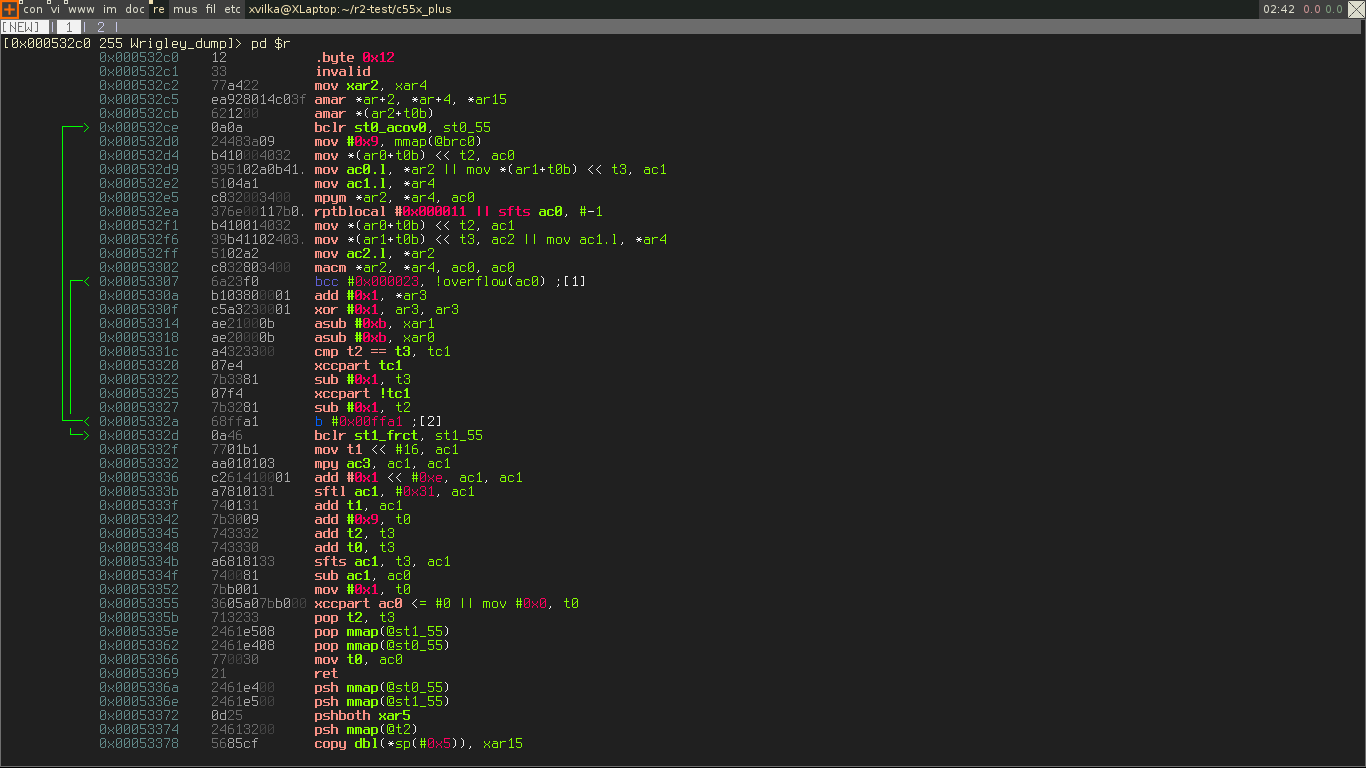Click "xccpart tc1" at 0x00053320
This screenshot has width=1366, height=768.
click(x=359, y=365)
